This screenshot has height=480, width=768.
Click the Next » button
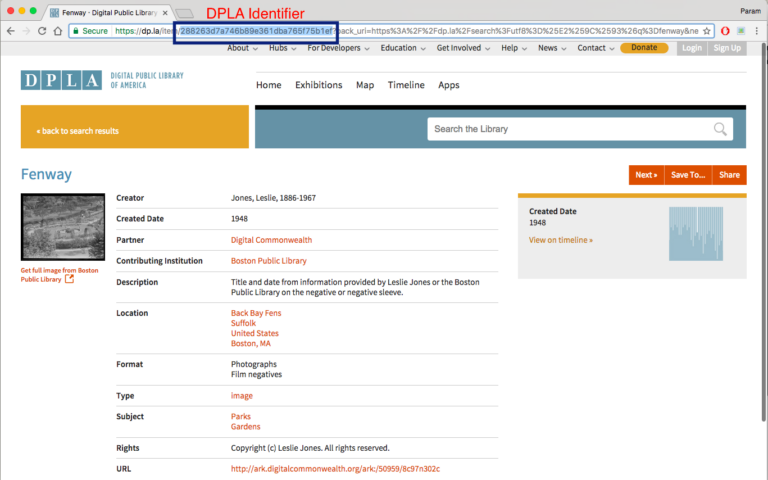645,175
